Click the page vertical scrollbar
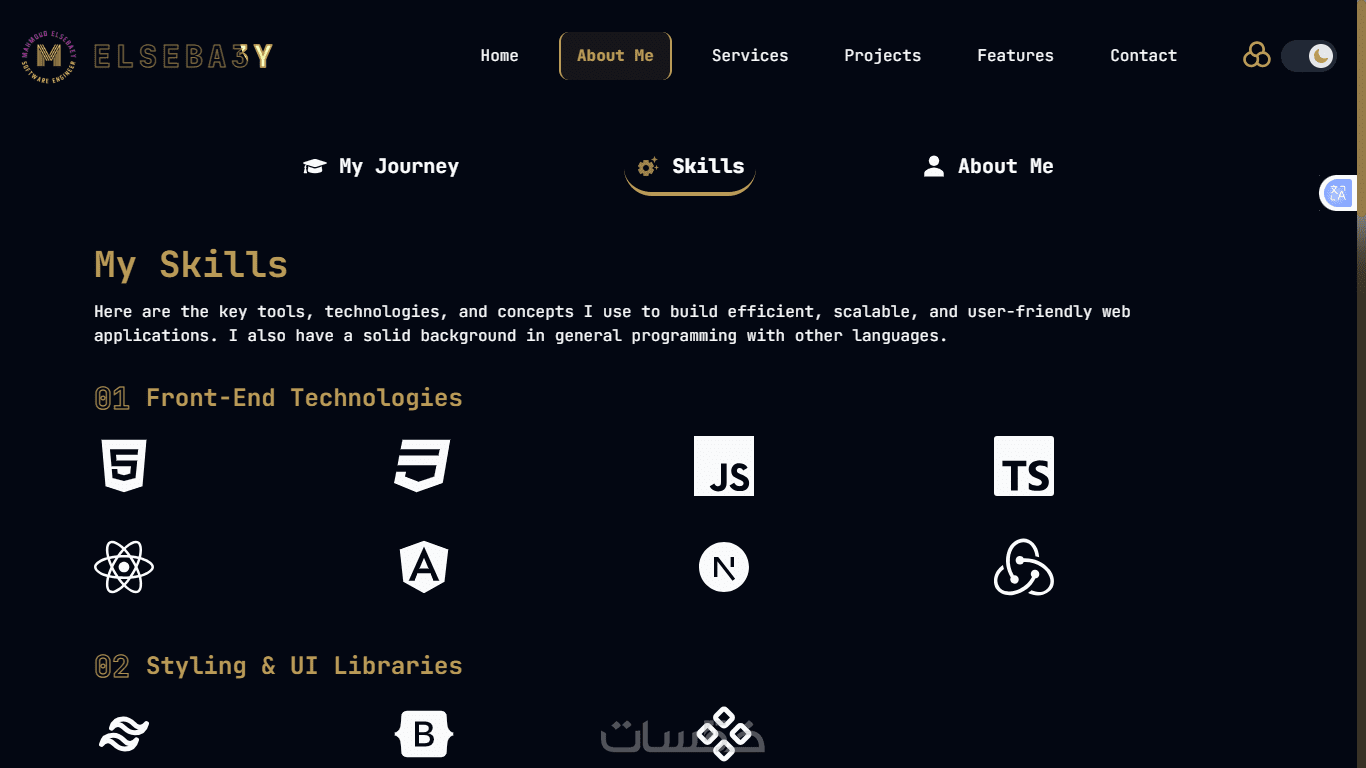Viewport: 1366px width, 768px height. tap(1361, 384)
